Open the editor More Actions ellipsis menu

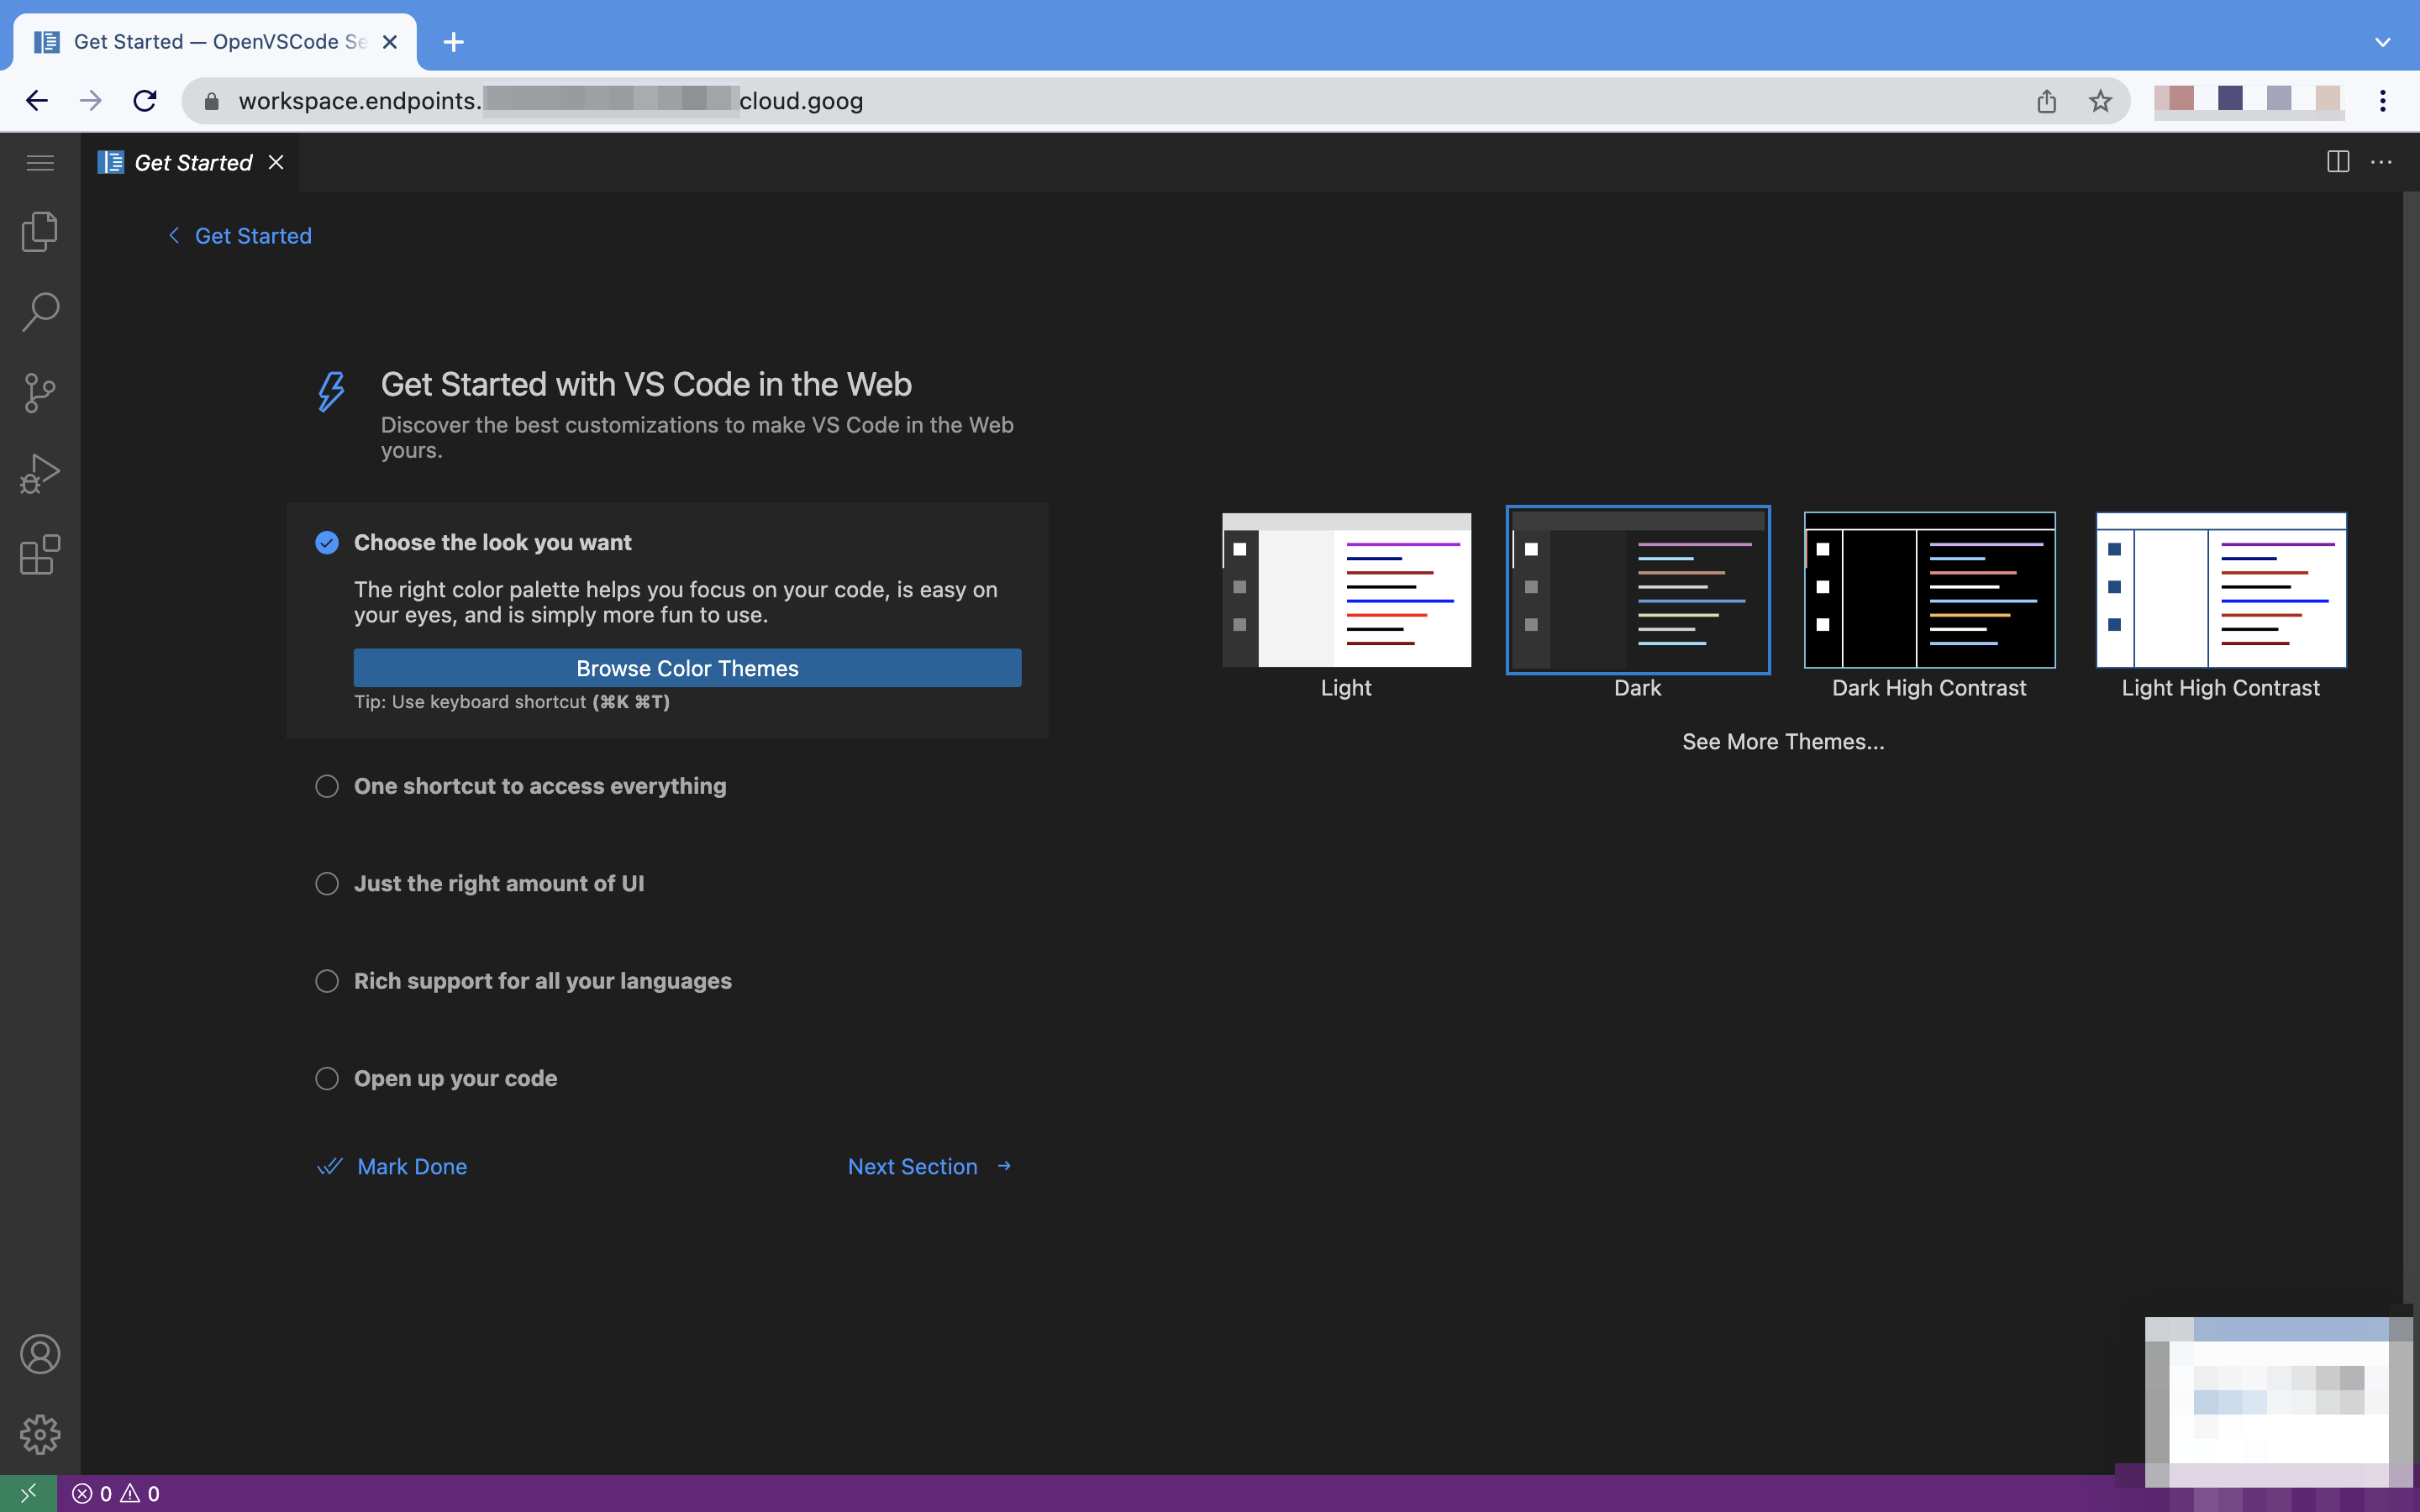pyautogui.click(x=2381, y=162)
